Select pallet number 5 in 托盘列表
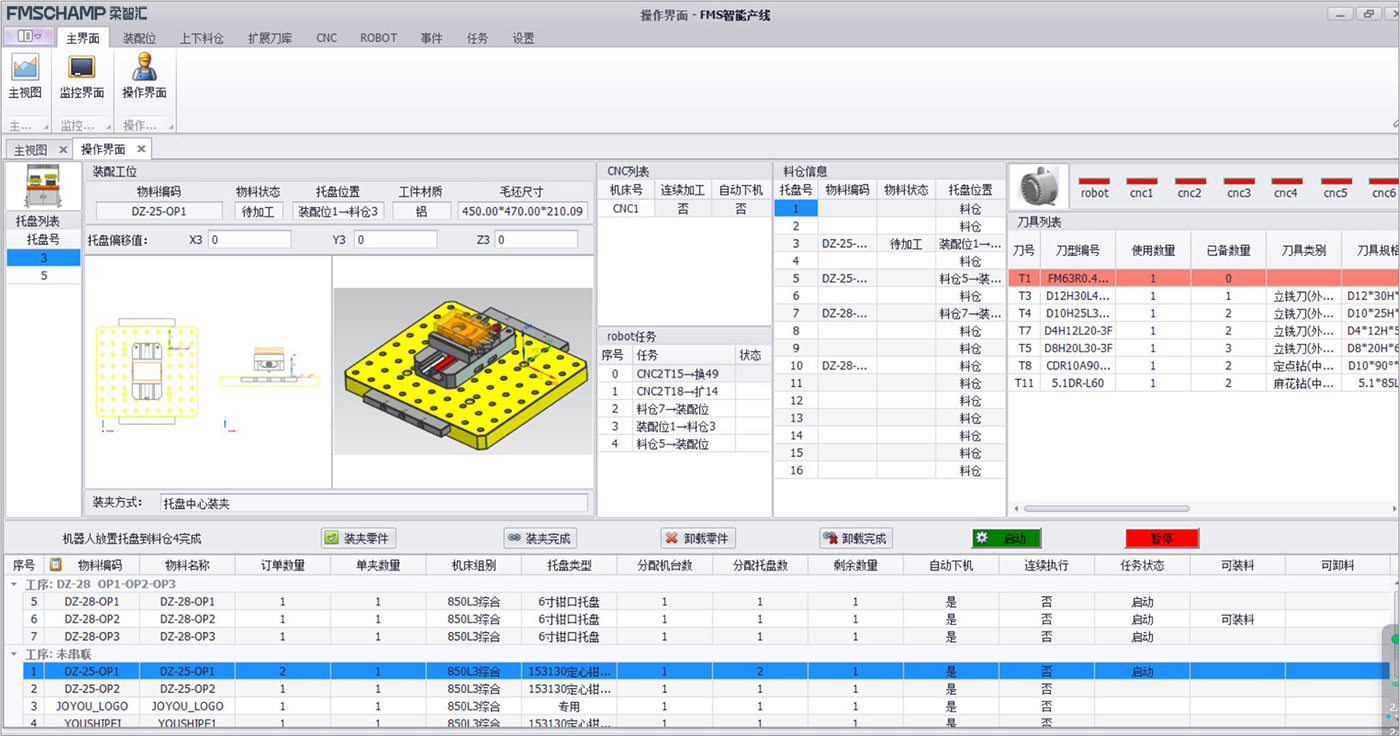The image size is (1400, 736). click(x=43, y=275)
